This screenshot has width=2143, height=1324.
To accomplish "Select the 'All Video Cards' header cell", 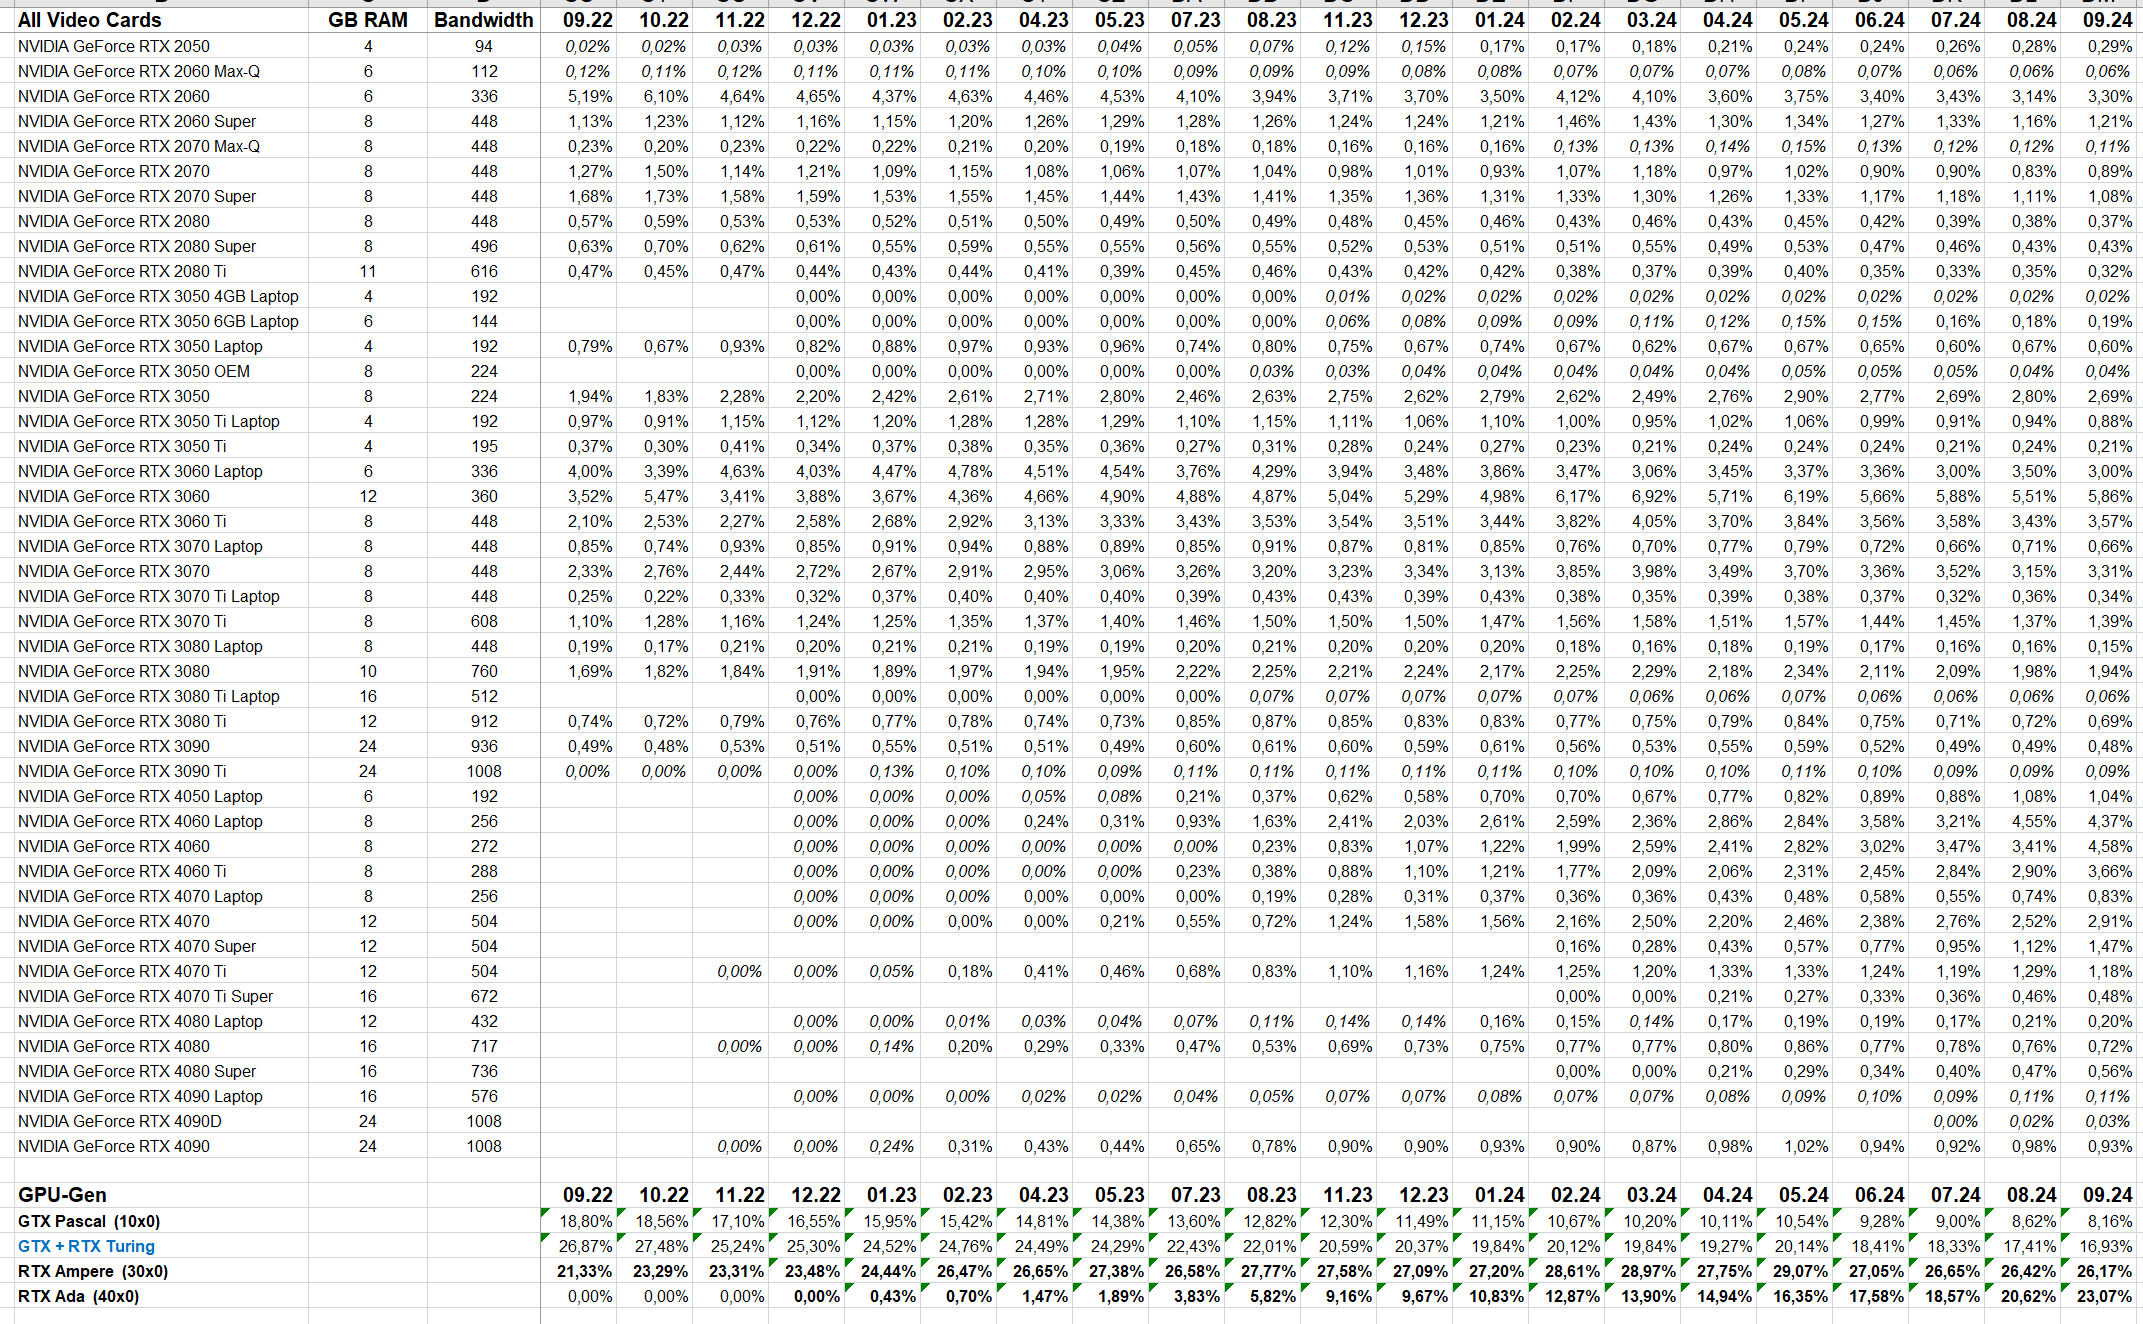I will click(x=89, y=20).
